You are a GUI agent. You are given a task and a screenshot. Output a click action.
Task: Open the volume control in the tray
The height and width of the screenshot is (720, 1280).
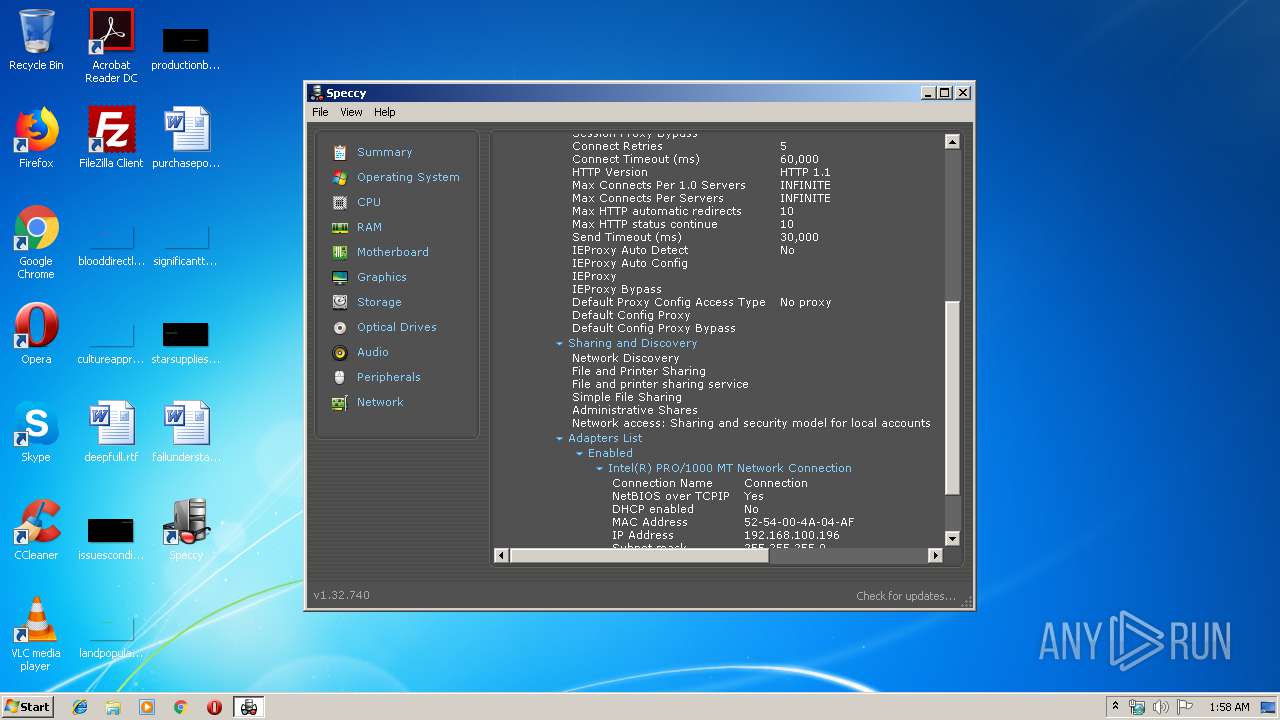(1161, 707)
